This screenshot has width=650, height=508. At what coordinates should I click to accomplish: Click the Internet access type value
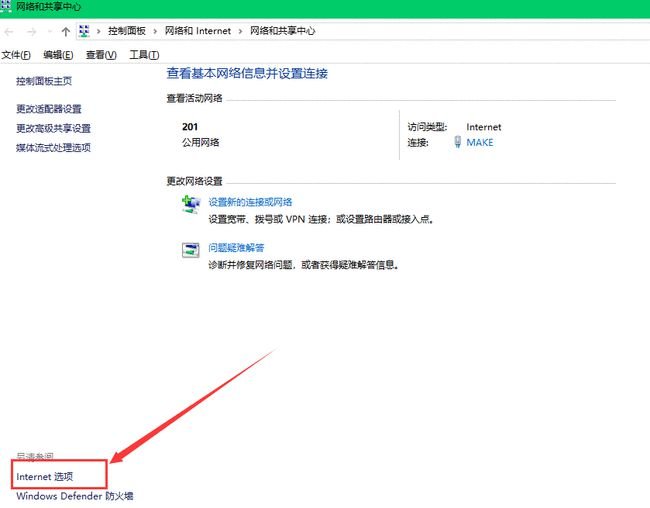point(483,127)
